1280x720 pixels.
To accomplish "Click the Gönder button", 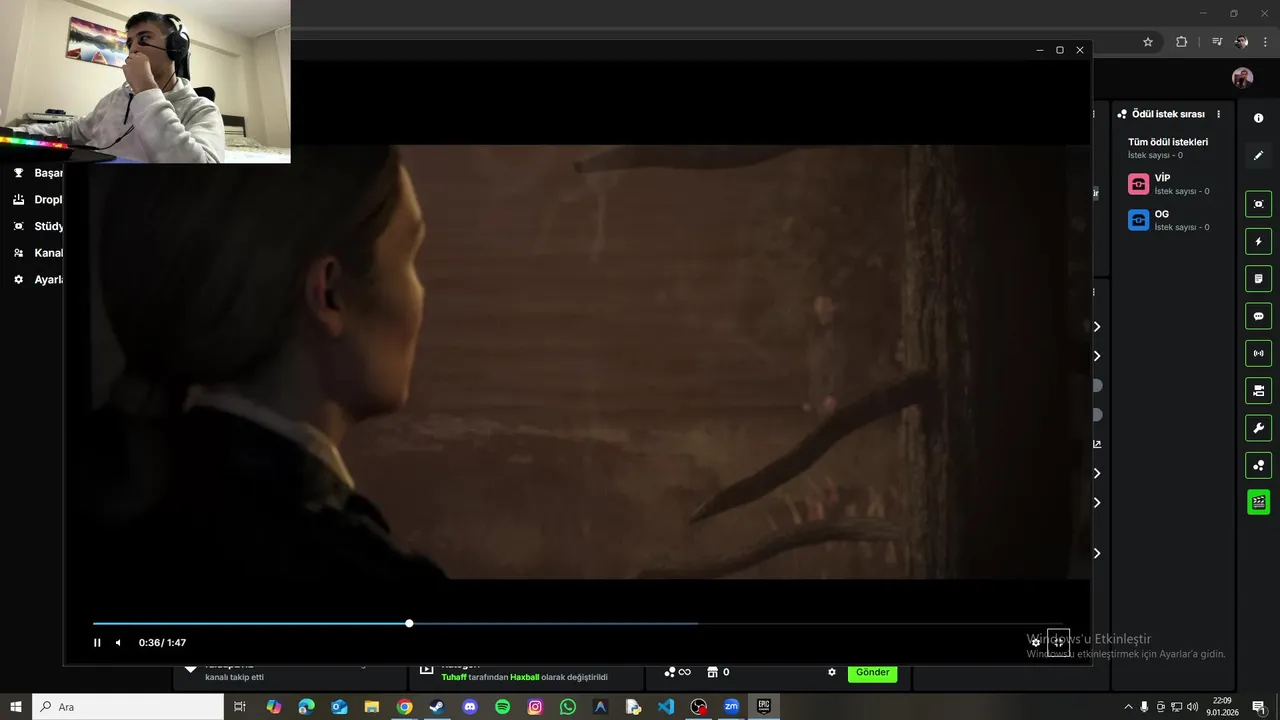I will pos(872,672).
